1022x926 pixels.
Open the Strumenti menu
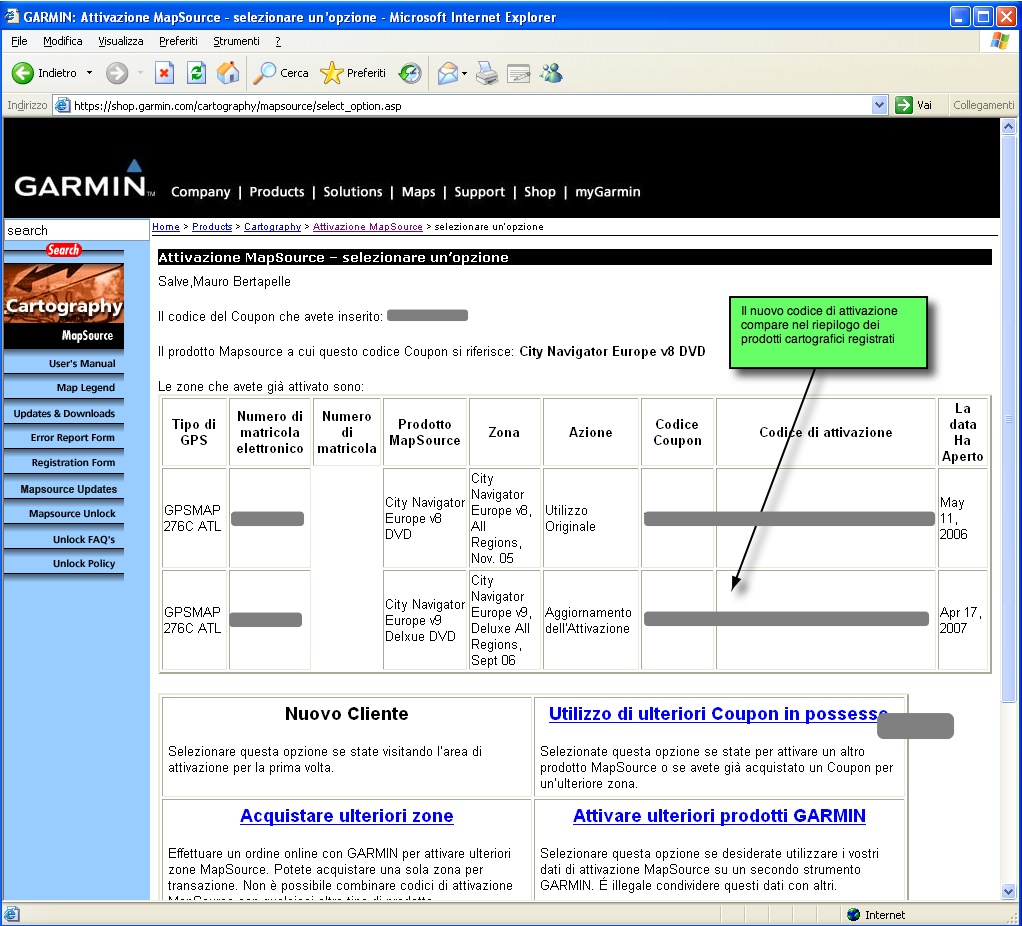pos(236,41)
